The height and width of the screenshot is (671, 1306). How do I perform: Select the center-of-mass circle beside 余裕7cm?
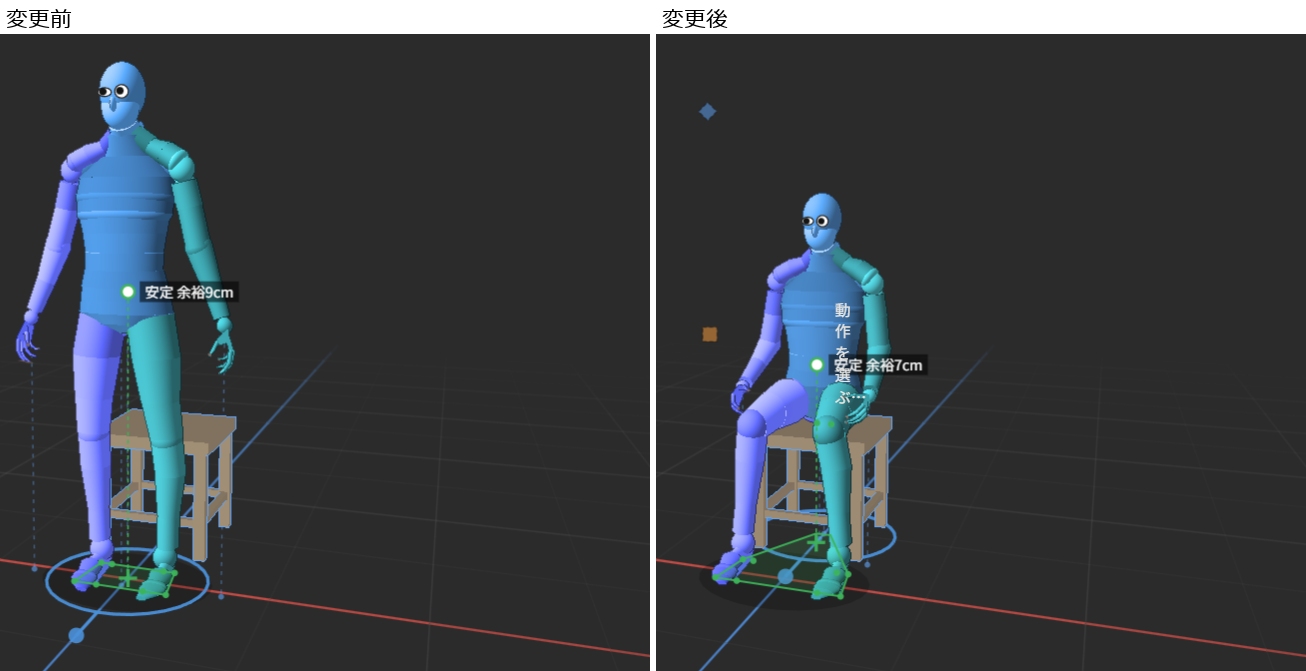pos(817,365)
